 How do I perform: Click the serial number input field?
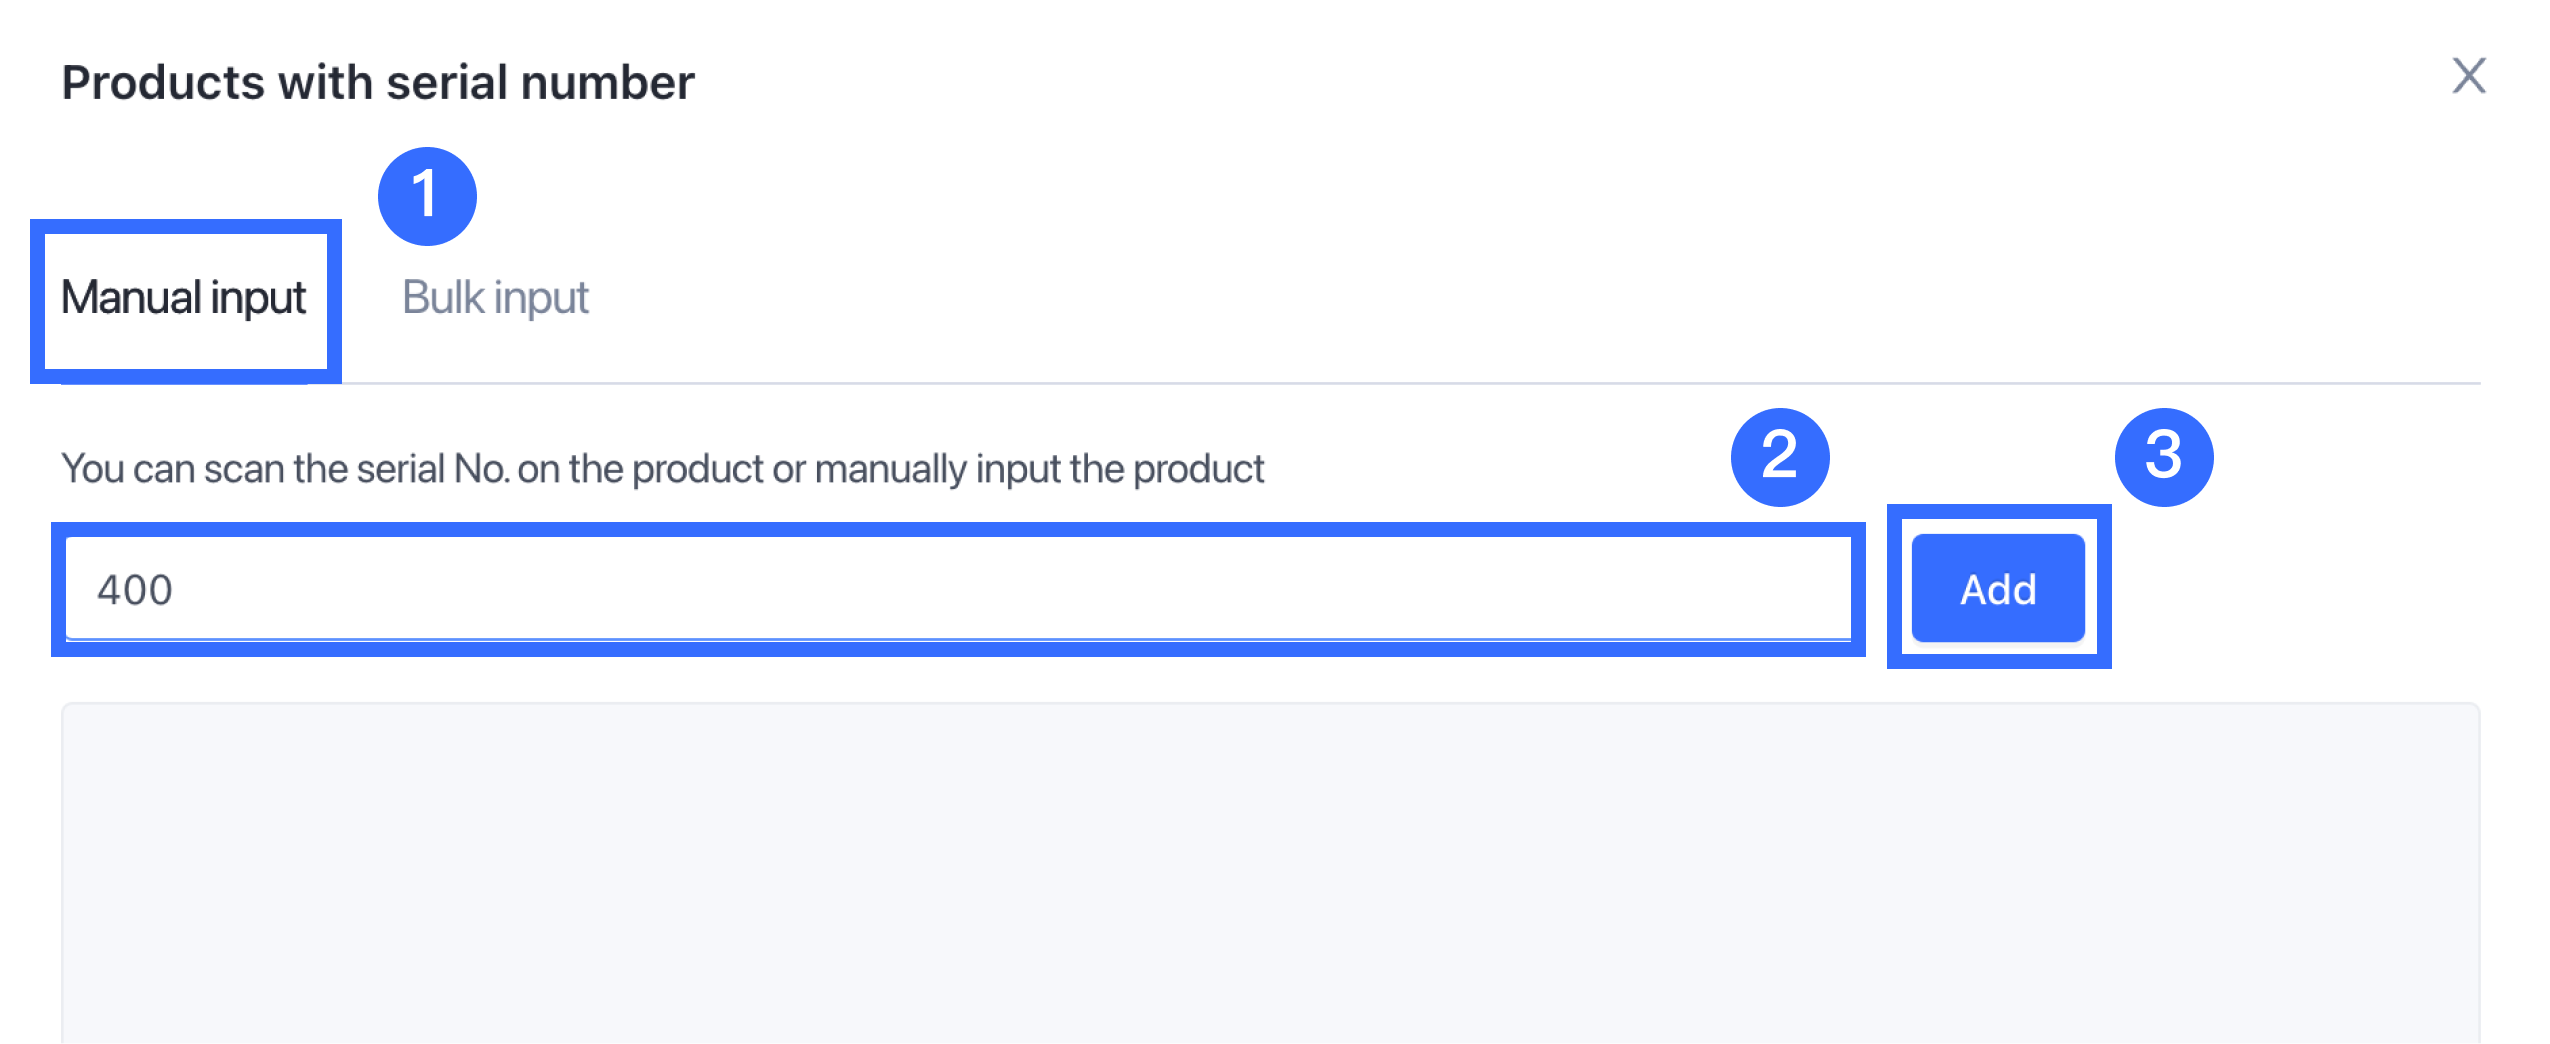pyautogui.click(x=957, y=589)
